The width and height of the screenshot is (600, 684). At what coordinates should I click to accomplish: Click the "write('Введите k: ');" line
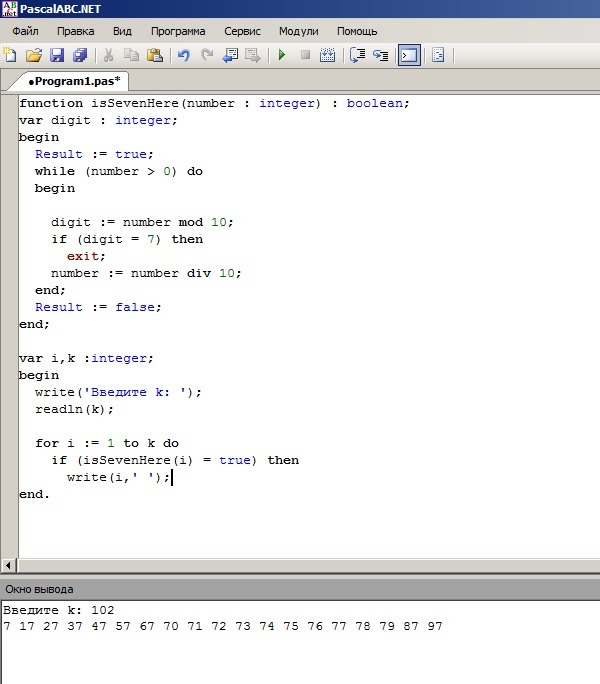[118, 392]
